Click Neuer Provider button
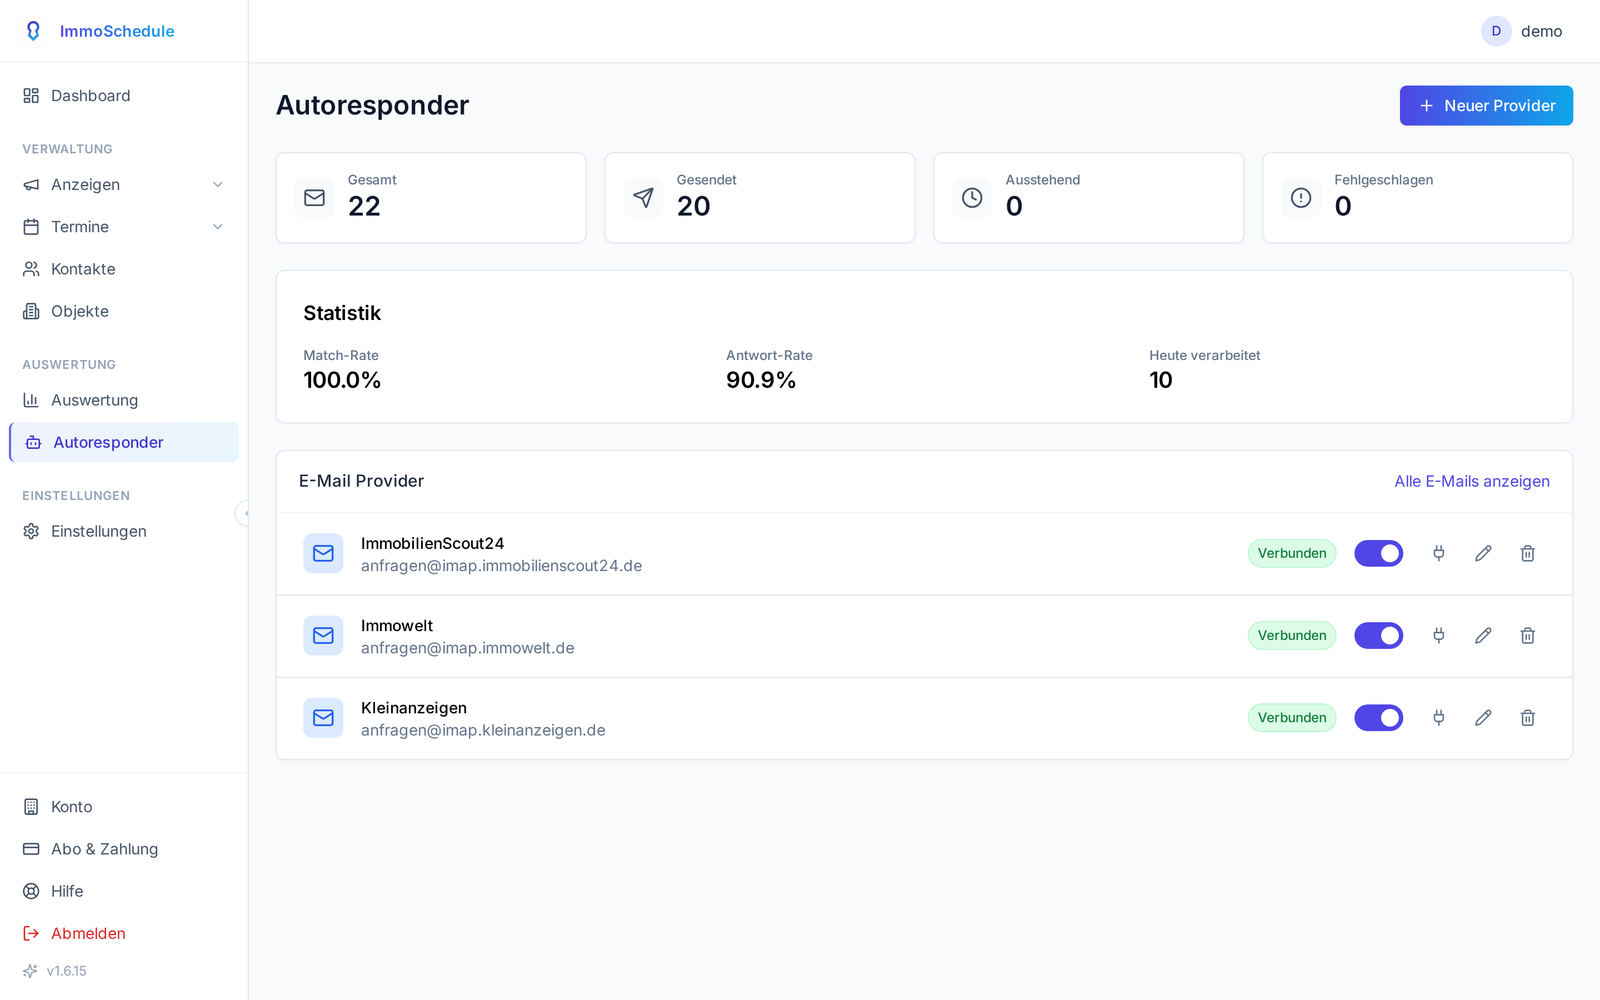Image resolution: width=1600 pixels, height=1000 pixels. (1486, 105)
